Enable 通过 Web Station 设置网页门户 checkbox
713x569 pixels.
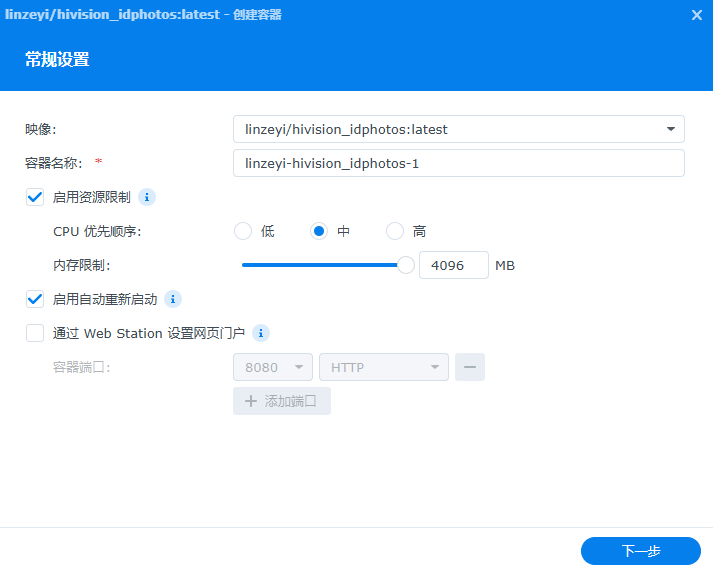(x=35, y=333)
